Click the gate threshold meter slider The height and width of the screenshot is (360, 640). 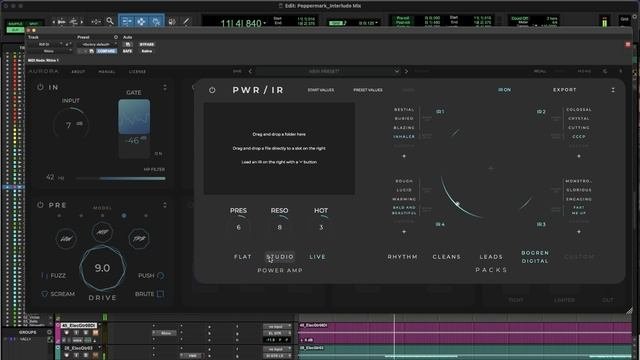click(x=134, y=128)
